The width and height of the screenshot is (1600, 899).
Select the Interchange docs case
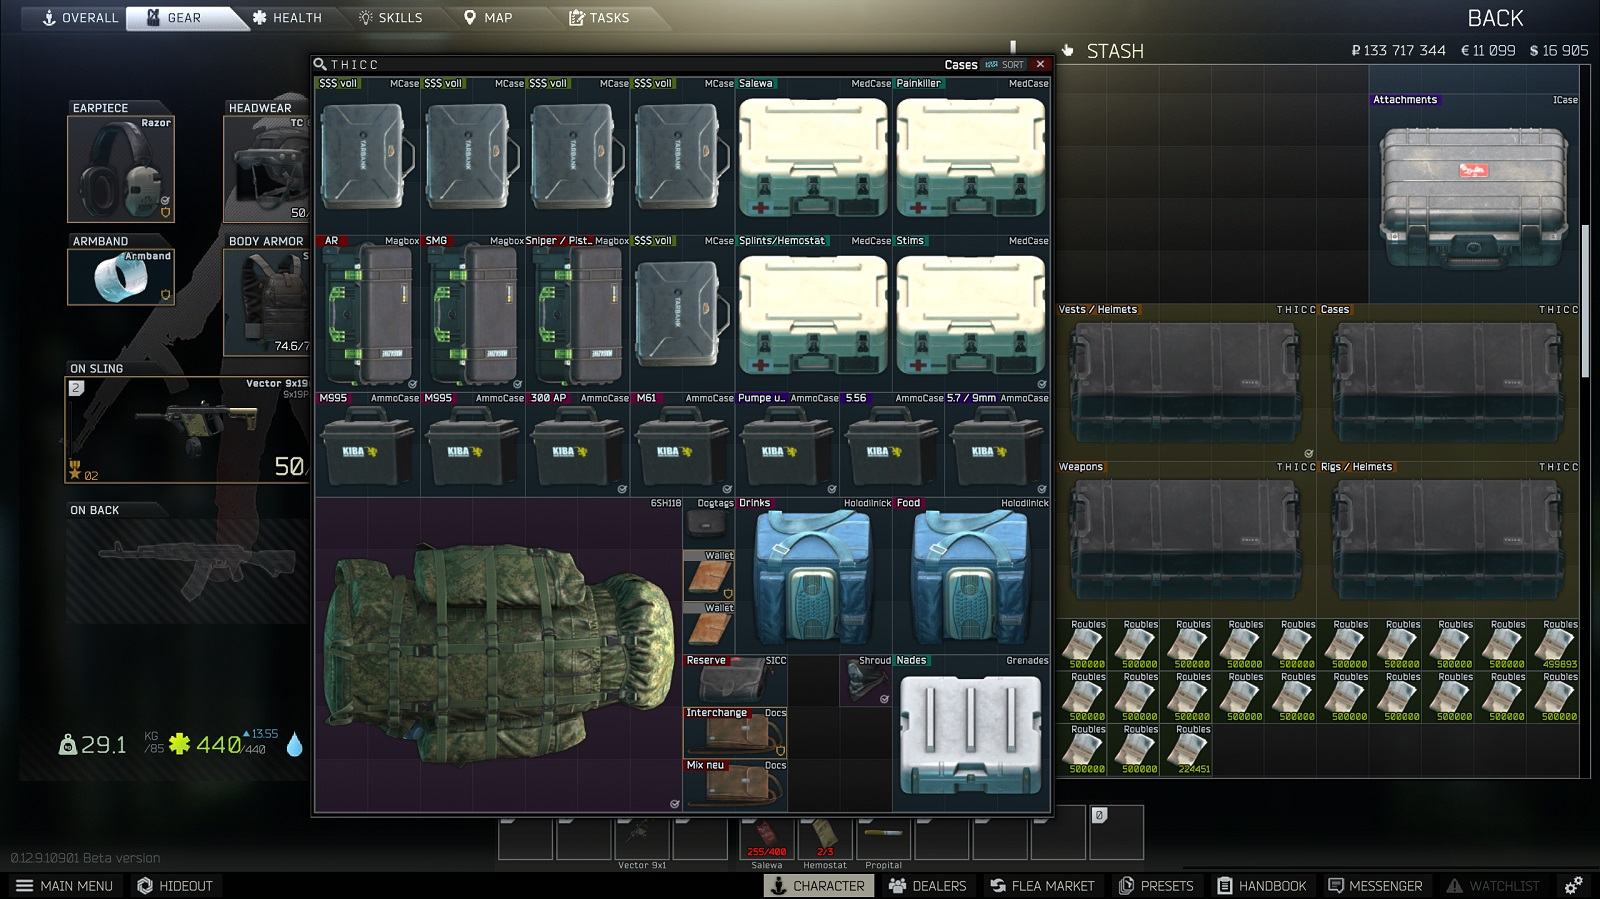pyautogui.click(x=735, y=733)
